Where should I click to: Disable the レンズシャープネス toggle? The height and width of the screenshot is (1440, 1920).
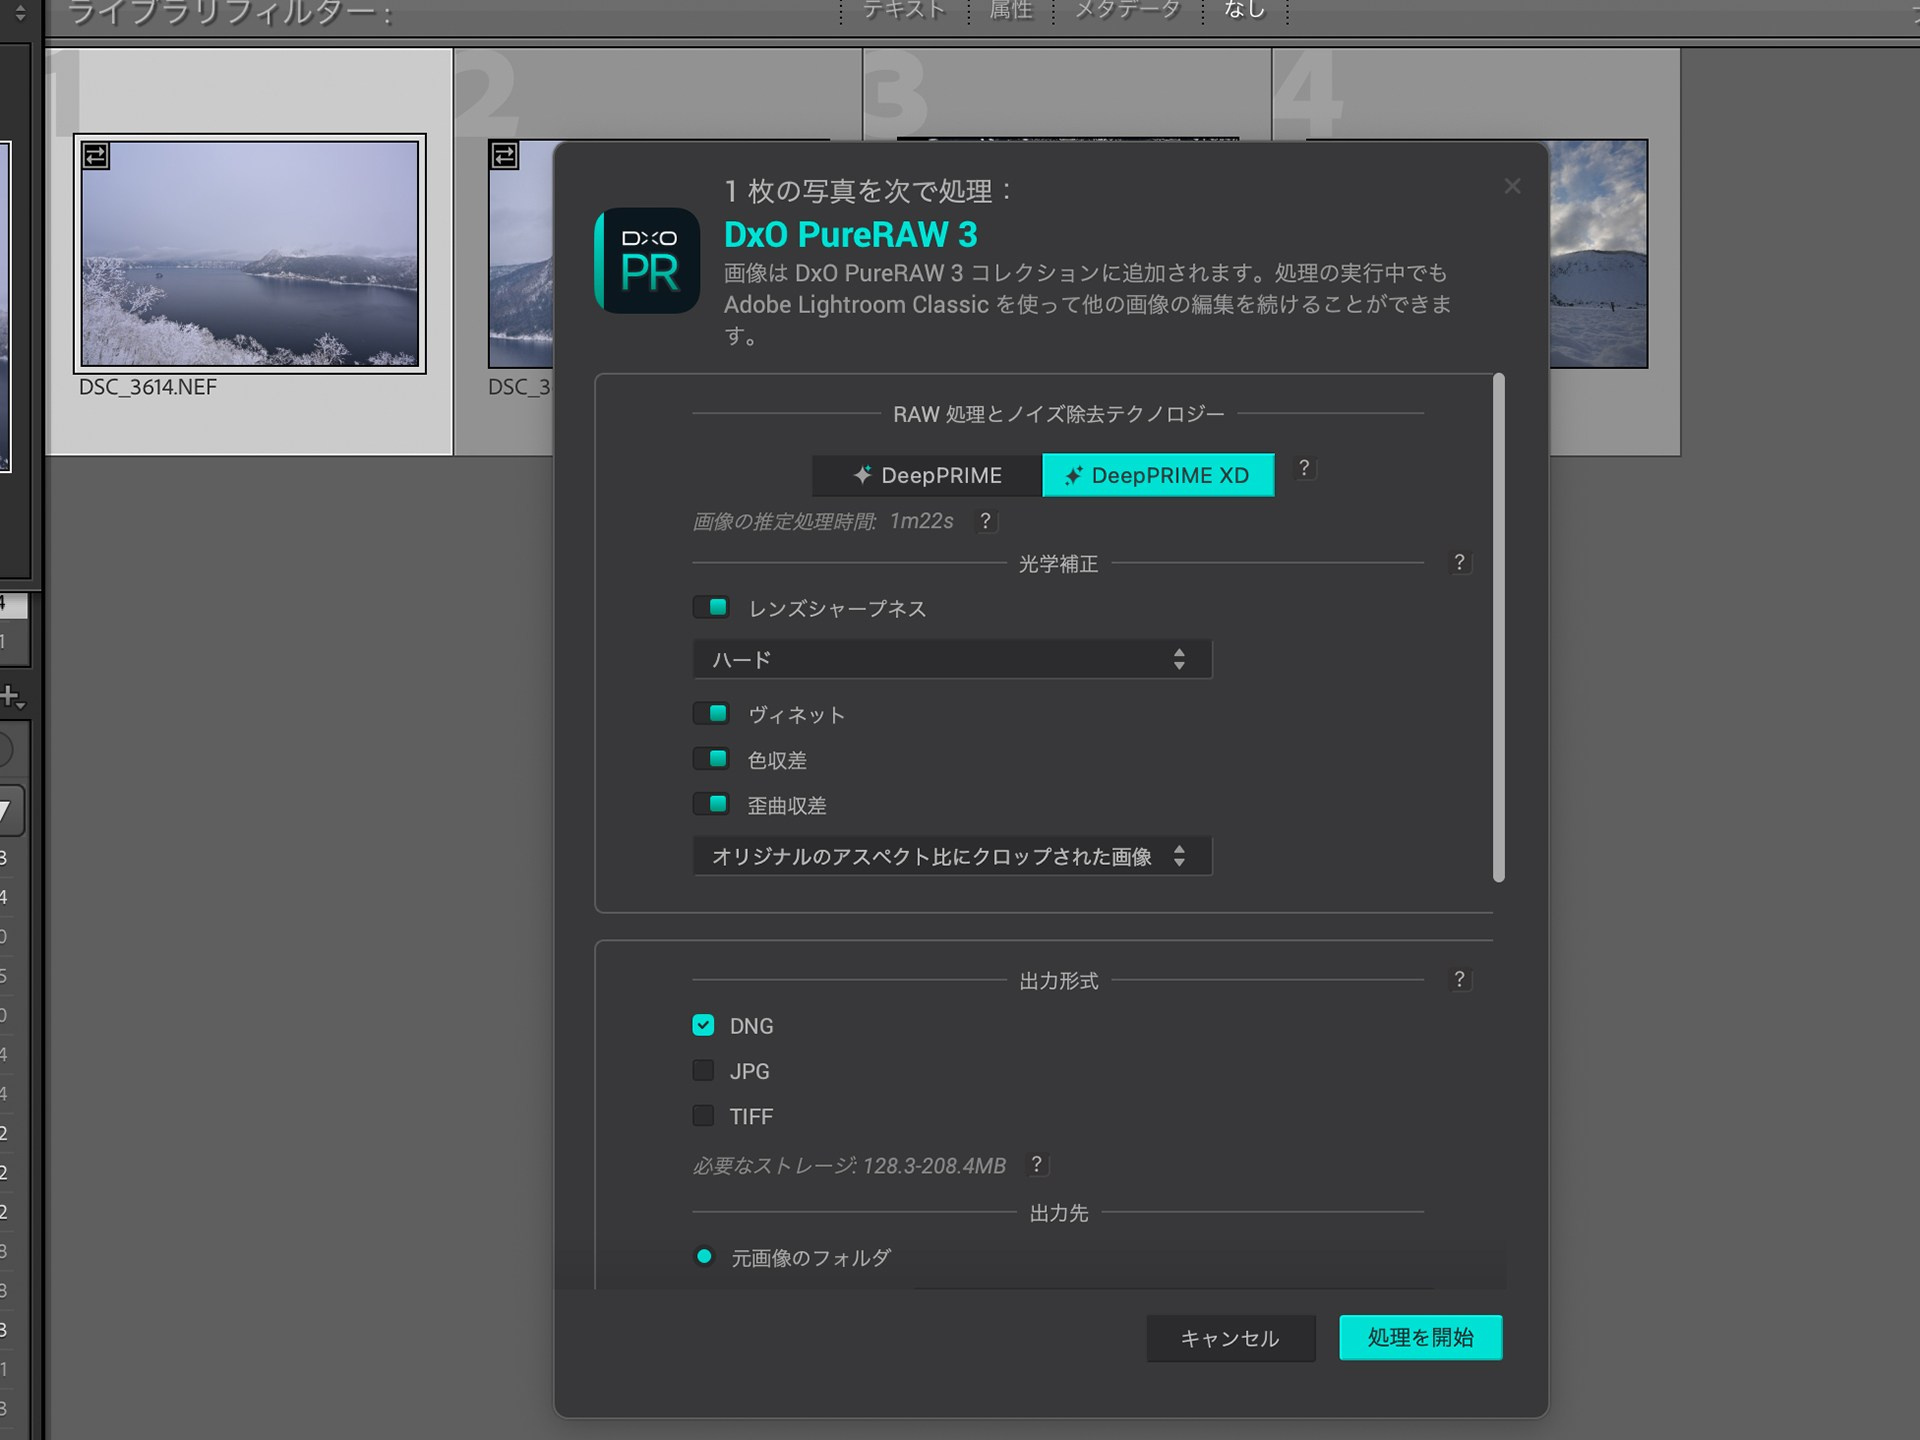click(712, 606)
